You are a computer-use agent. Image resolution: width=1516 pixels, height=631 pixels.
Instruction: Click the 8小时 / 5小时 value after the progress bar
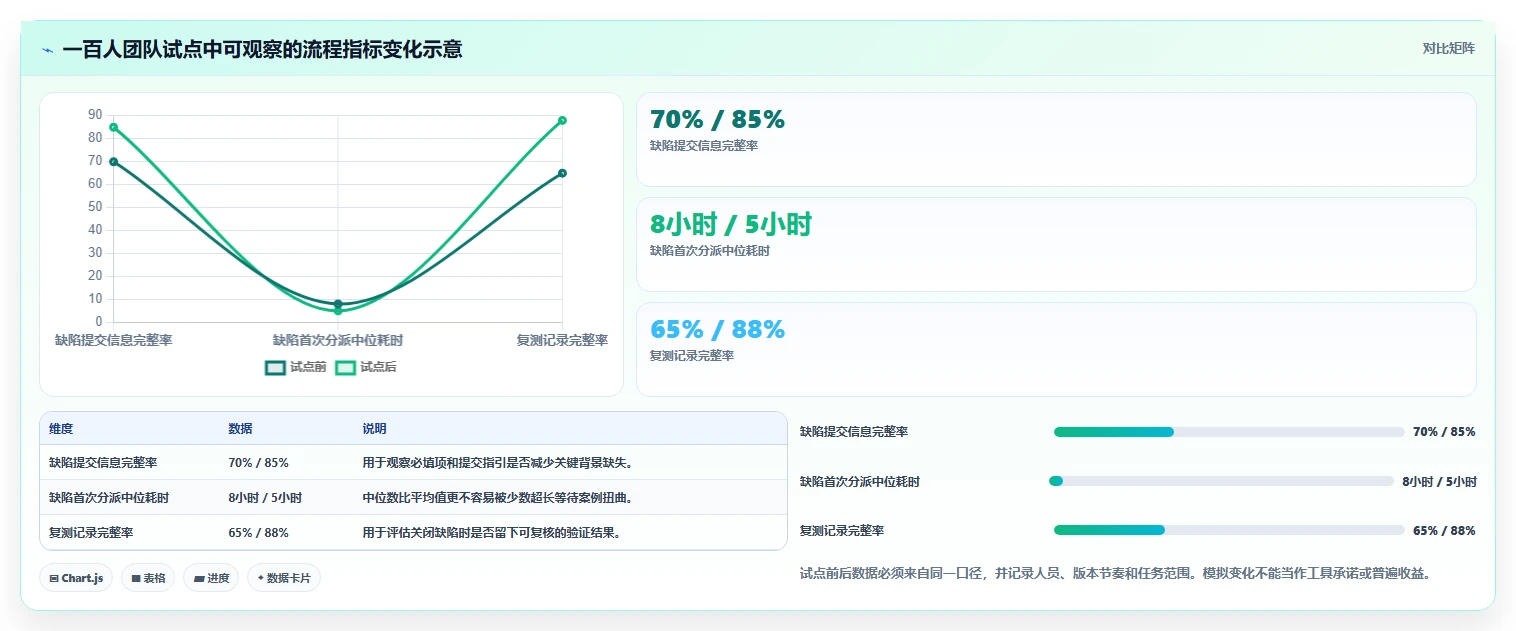[1439, 481]
